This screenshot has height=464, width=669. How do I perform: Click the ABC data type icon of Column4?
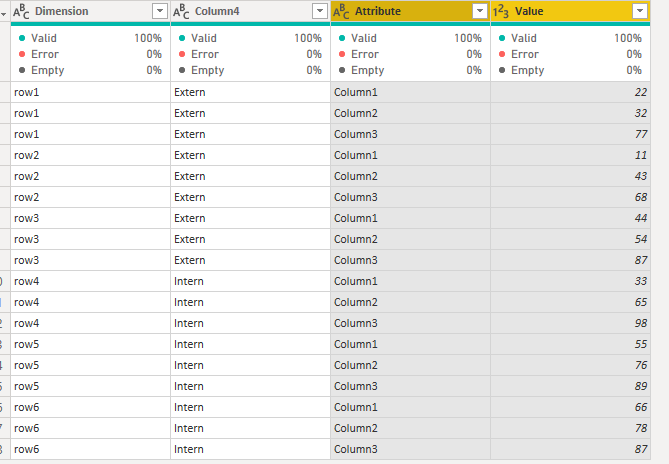coord(181,12)
